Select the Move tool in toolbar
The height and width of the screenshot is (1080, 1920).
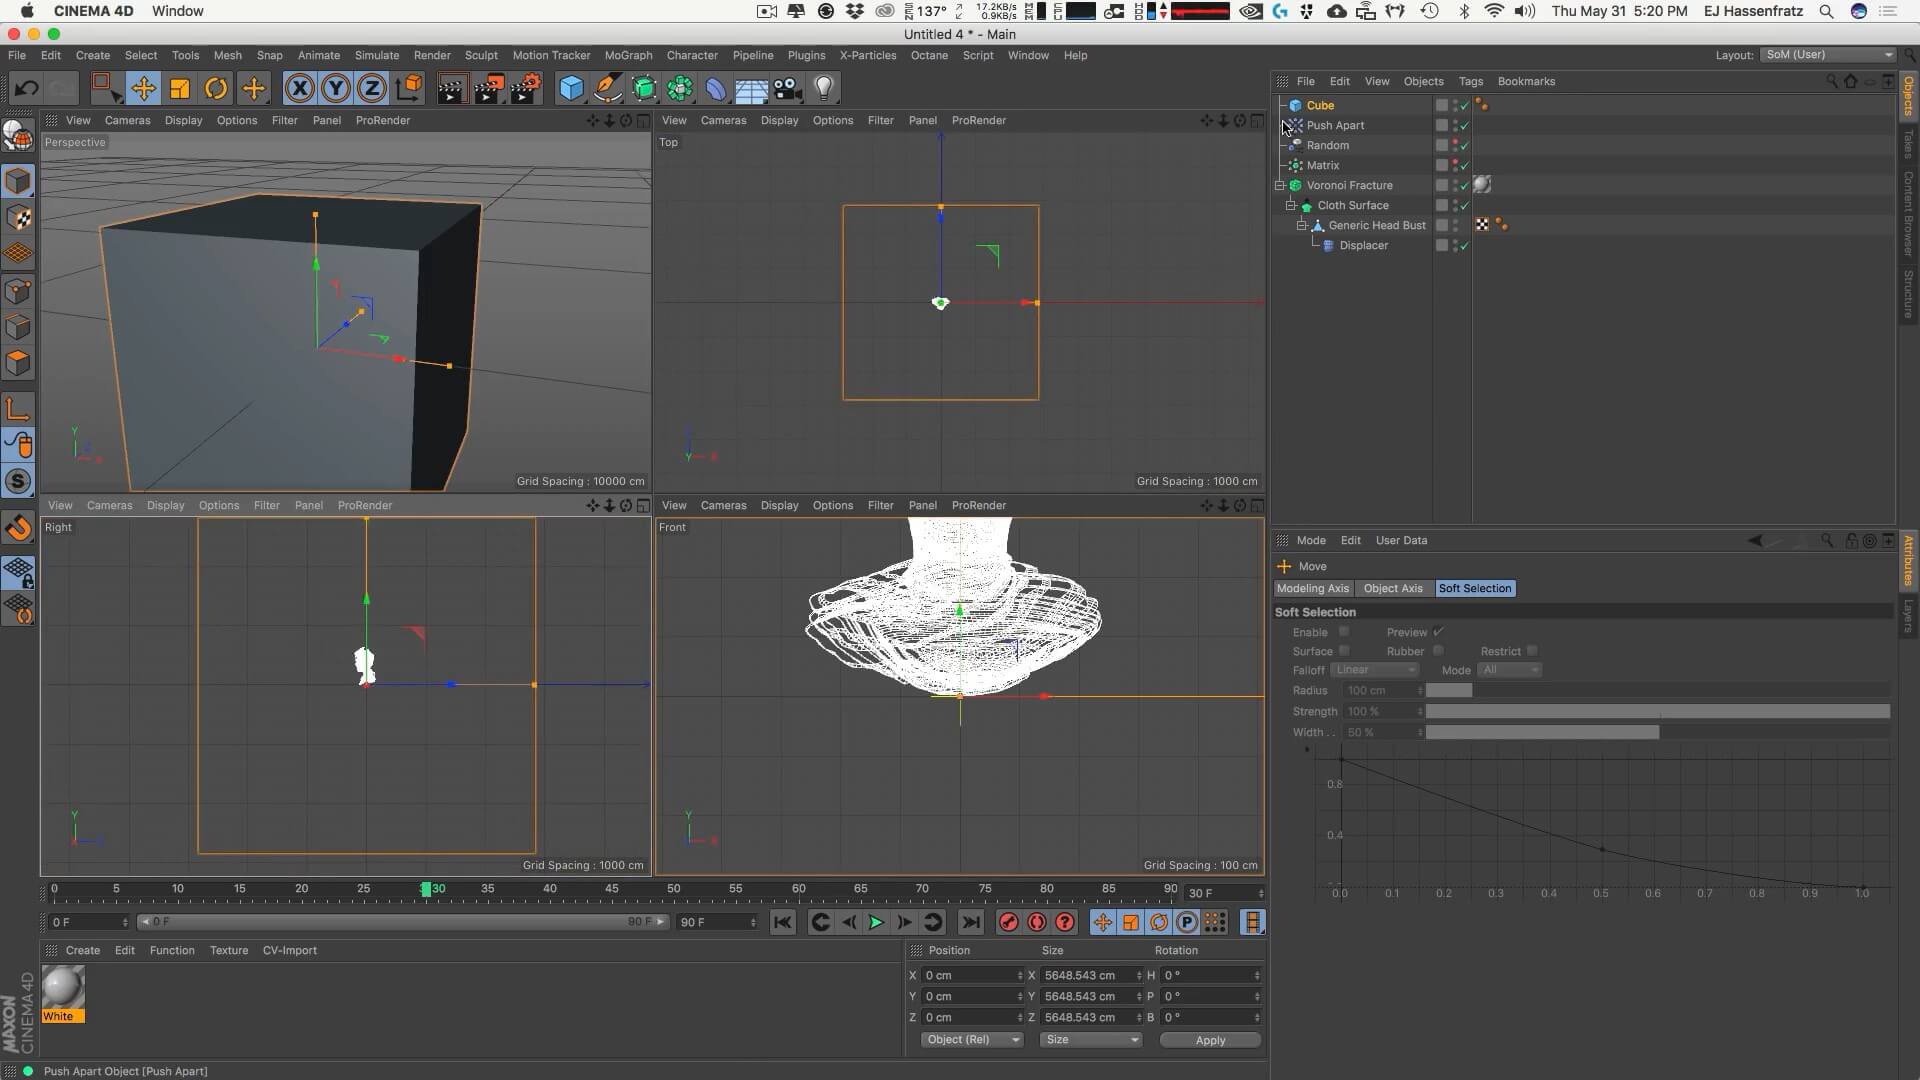click(x=143, y=89)
